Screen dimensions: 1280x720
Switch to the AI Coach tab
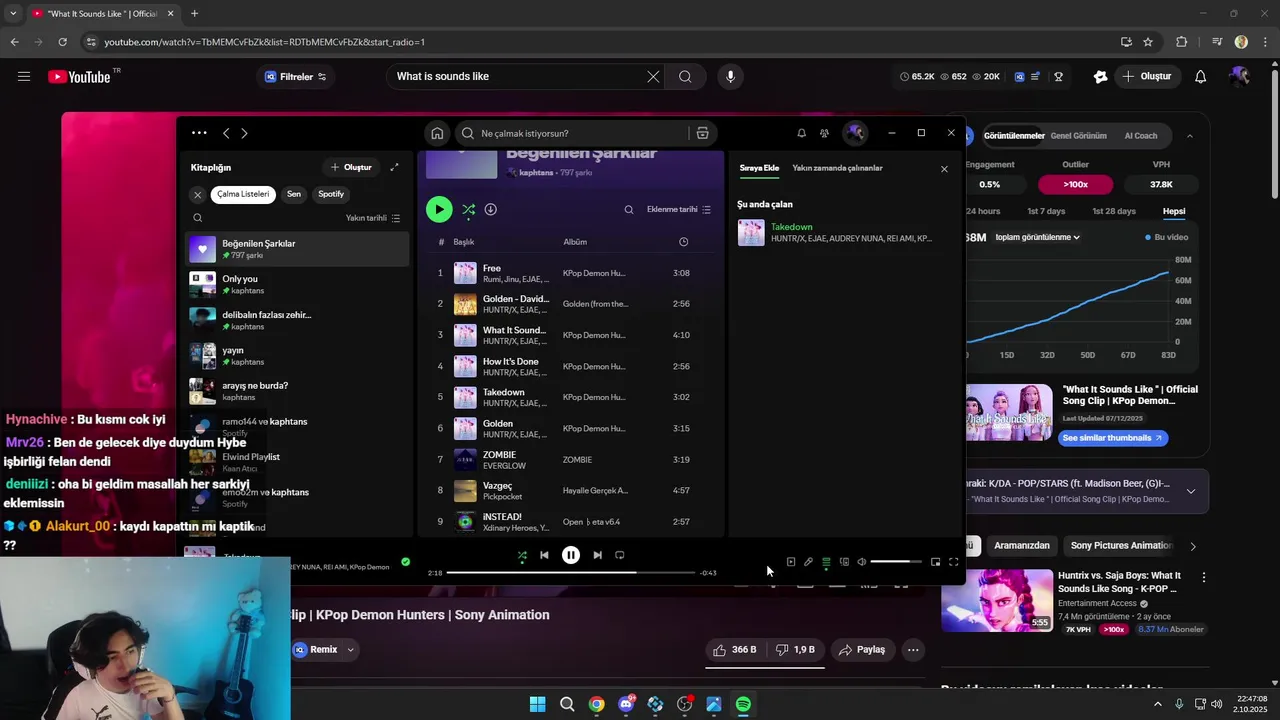[x=1141, y=136]
